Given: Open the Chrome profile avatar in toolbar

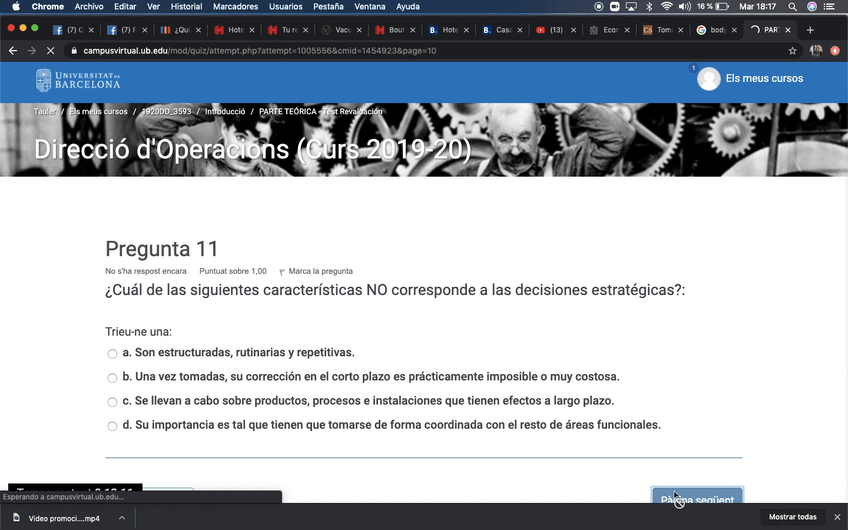Looking at the screenshot, I should (x=816, y=51).
